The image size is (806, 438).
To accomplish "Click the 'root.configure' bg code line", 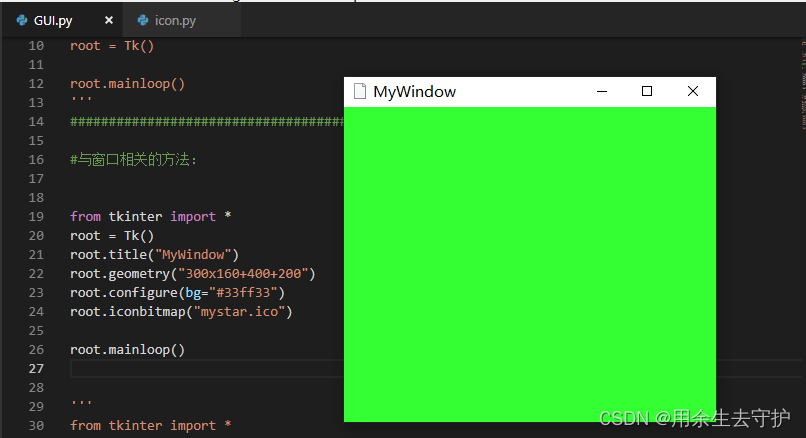I will (x=177, y=293).
